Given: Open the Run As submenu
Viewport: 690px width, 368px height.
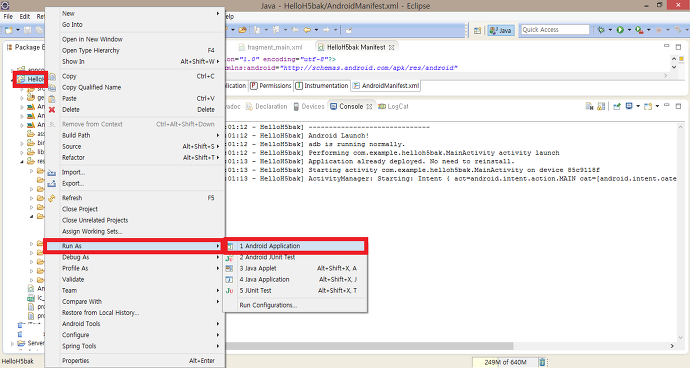Looking at the screenshot, I should point(134,246).
